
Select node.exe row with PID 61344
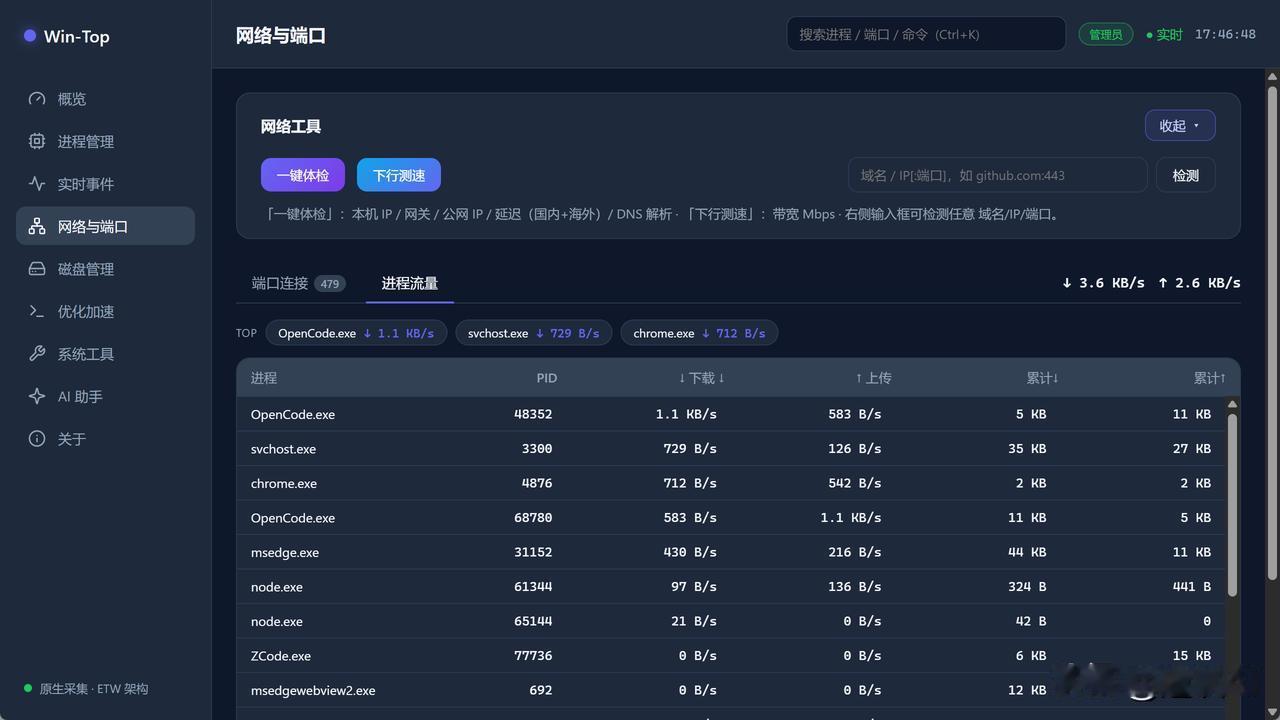731,587
